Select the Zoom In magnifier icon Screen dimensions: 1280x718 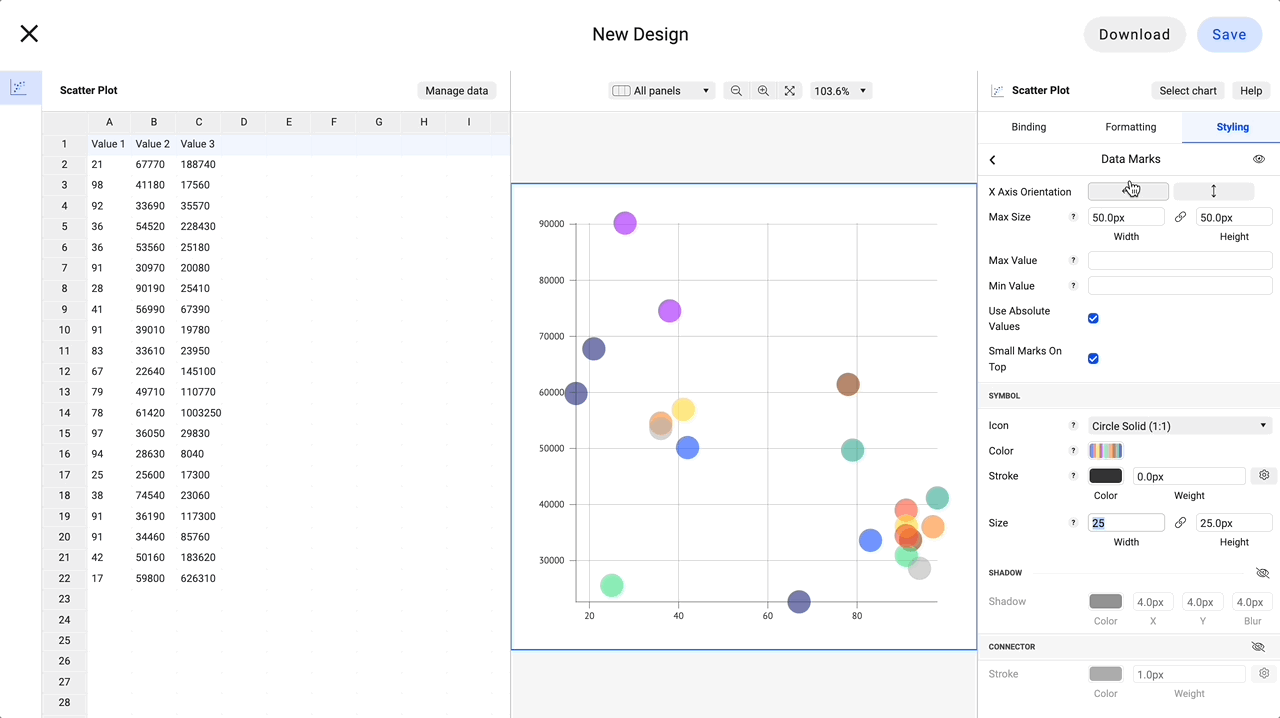(x=763, y=90)
